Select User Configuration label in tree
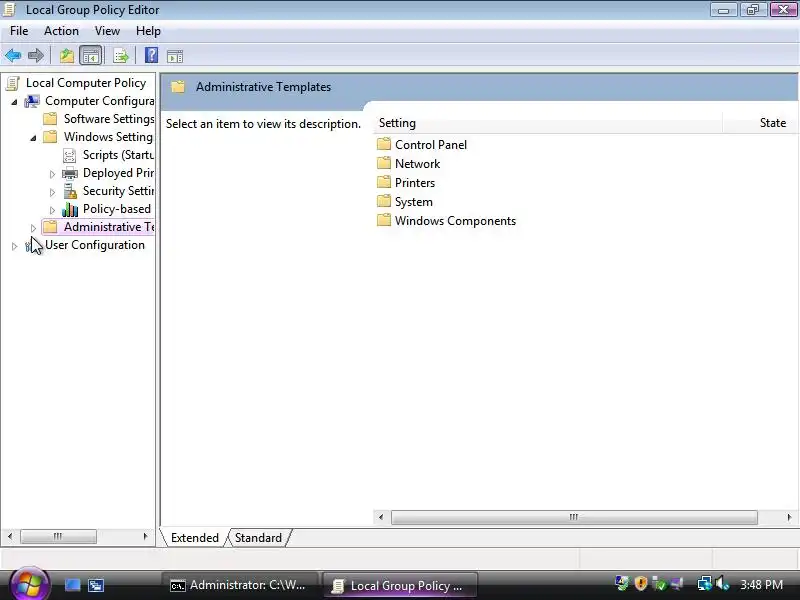Viewport: 800px width, 600px height. click(x=94, y=245)
